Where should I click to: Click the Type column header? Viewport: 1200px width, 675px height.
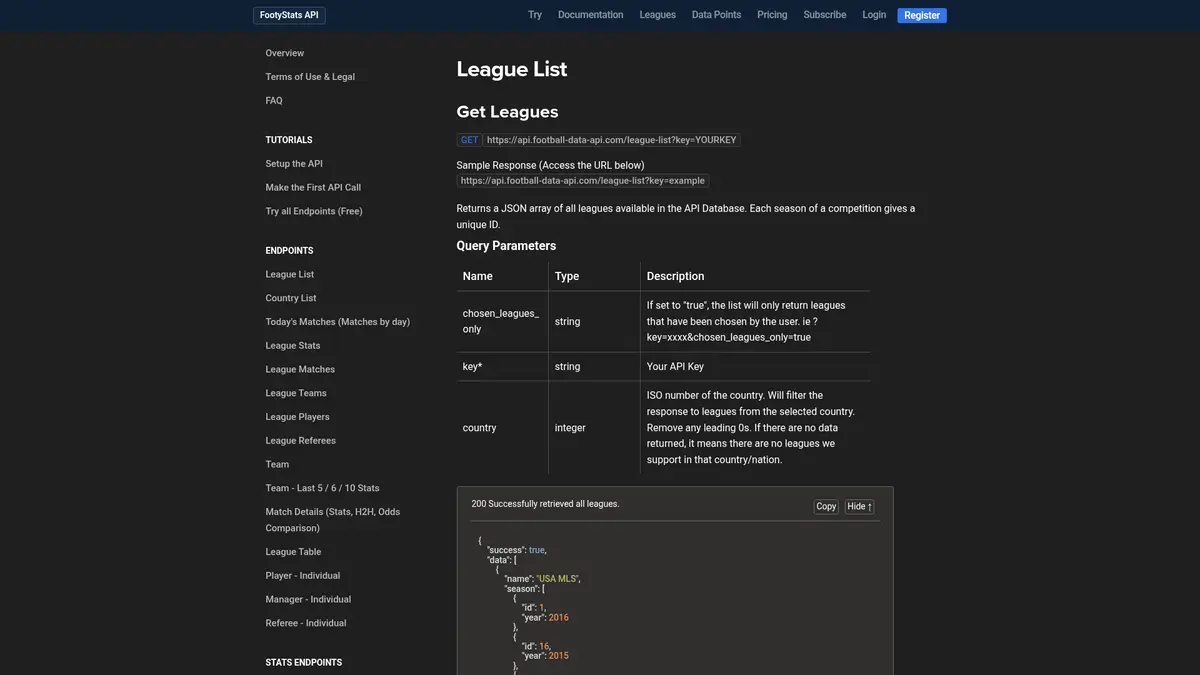coord(567,276)
